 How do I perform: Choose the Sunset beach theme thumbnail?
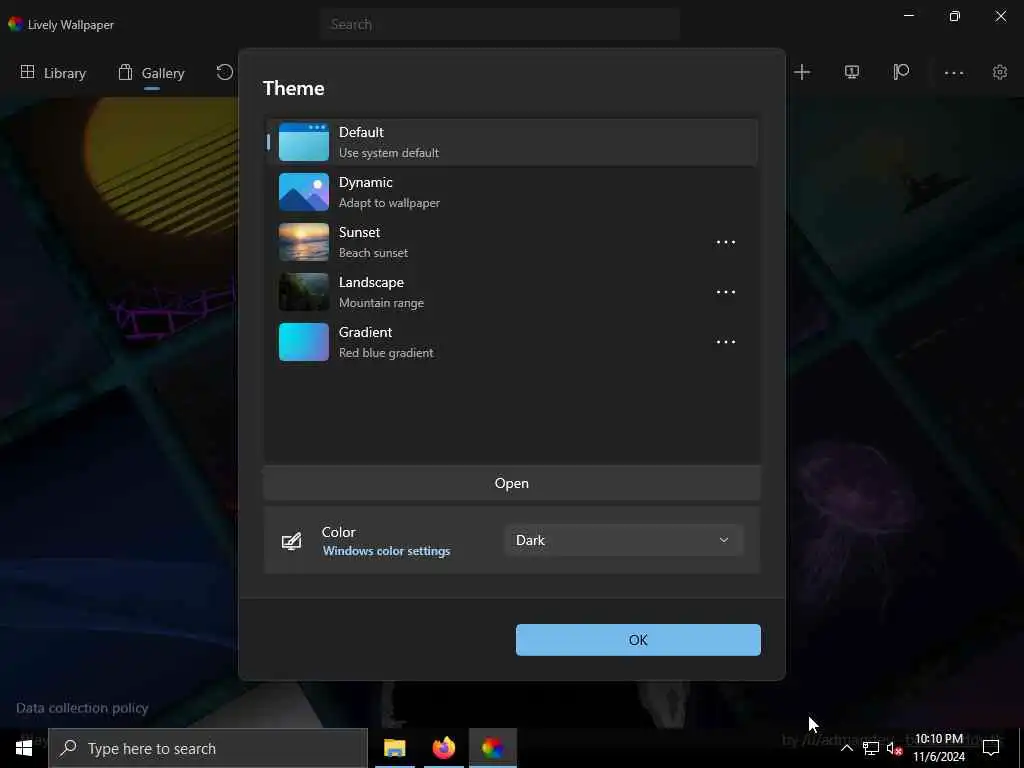coord(304,242)
